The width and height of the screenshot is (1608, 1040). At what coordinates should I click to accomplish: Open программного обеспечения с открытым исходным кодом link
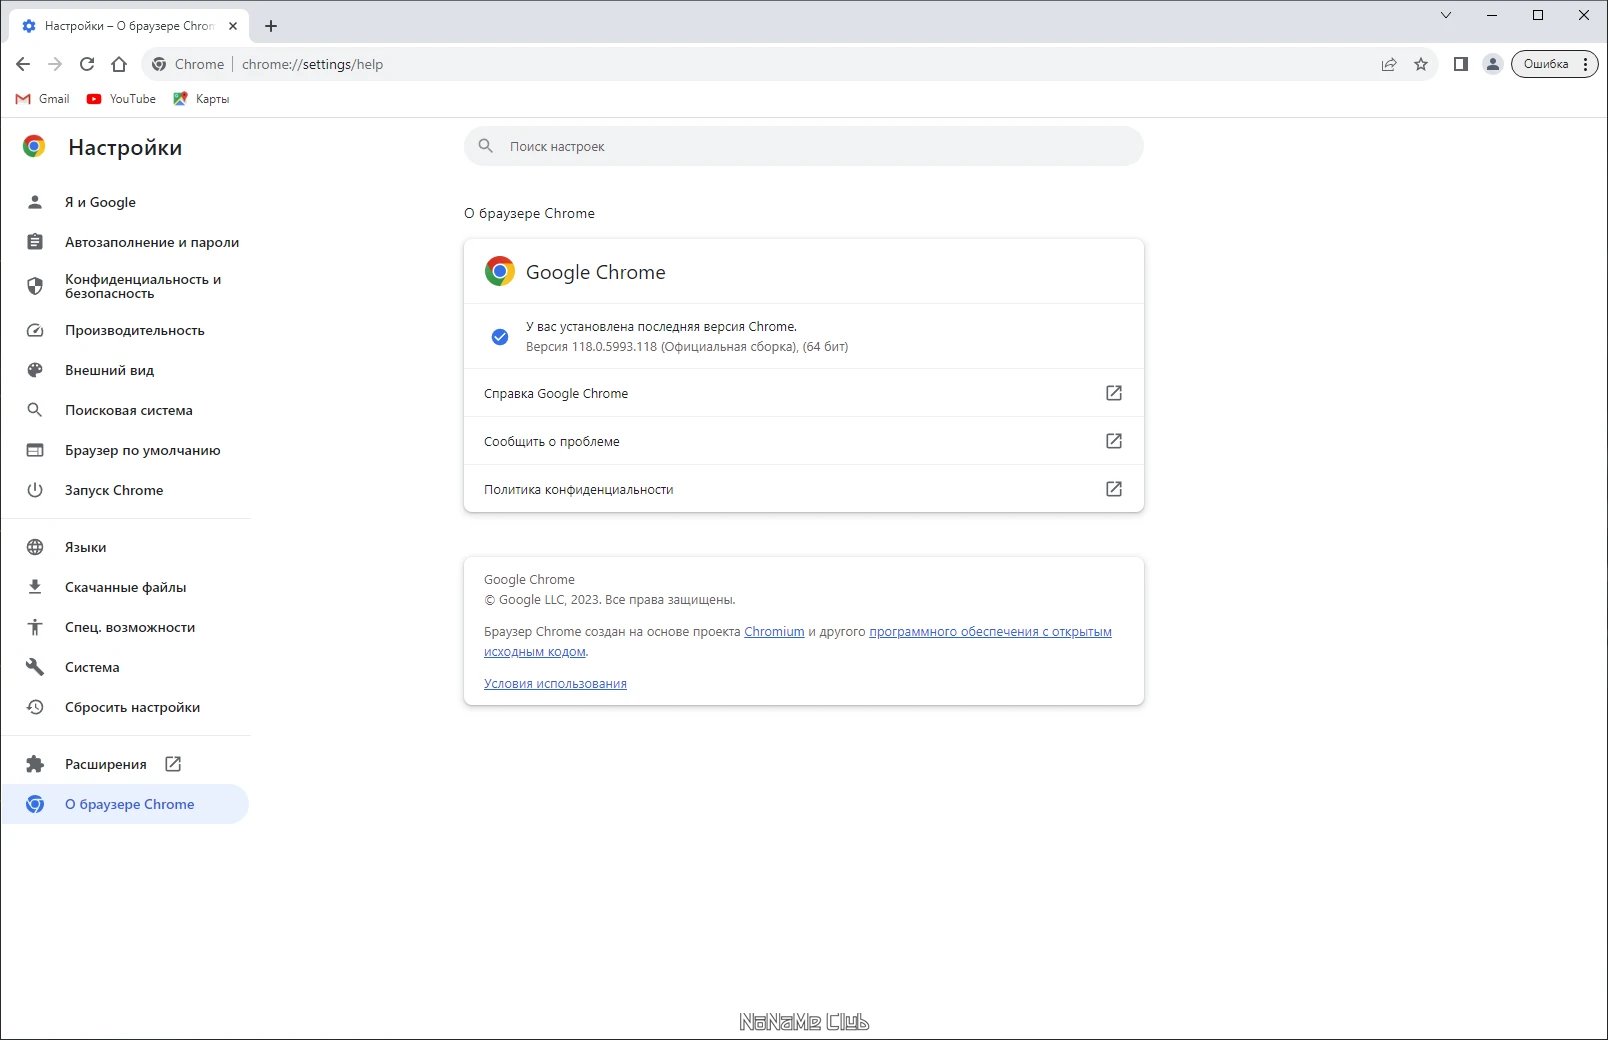tap(990, 632)
